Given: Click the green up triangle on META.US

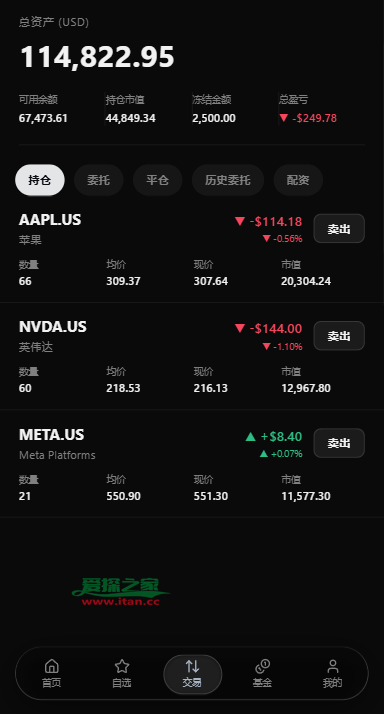Looking at the screenshot, I should click(x=250, y=437).
